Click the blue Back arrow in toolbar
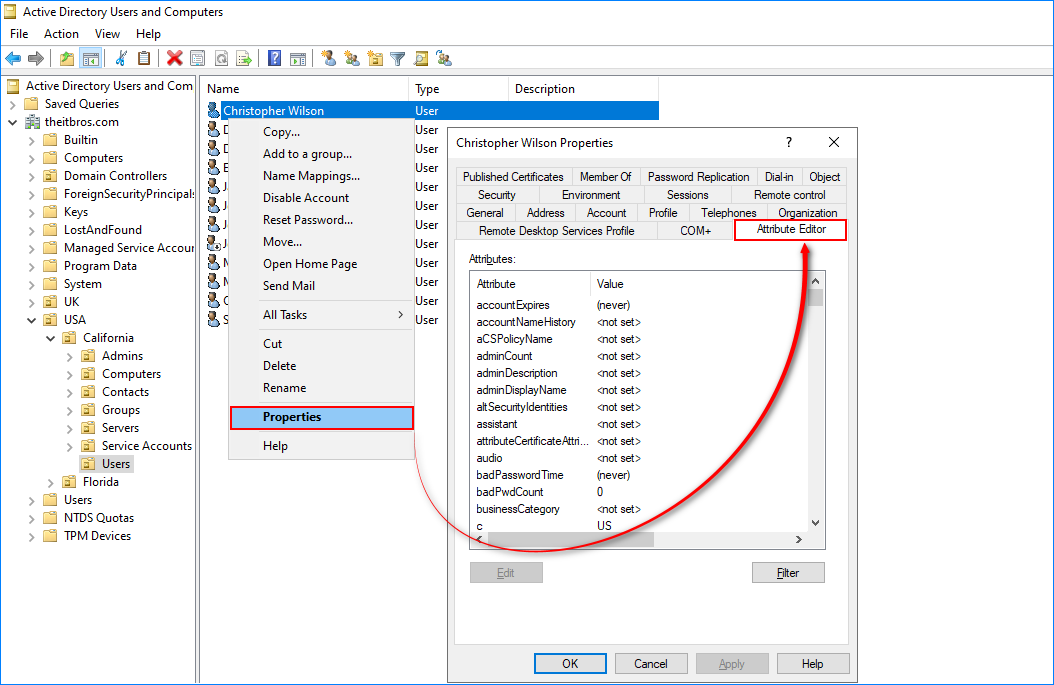The height and width of the screenshot is (685, 1054). click(x=13, y=58)
